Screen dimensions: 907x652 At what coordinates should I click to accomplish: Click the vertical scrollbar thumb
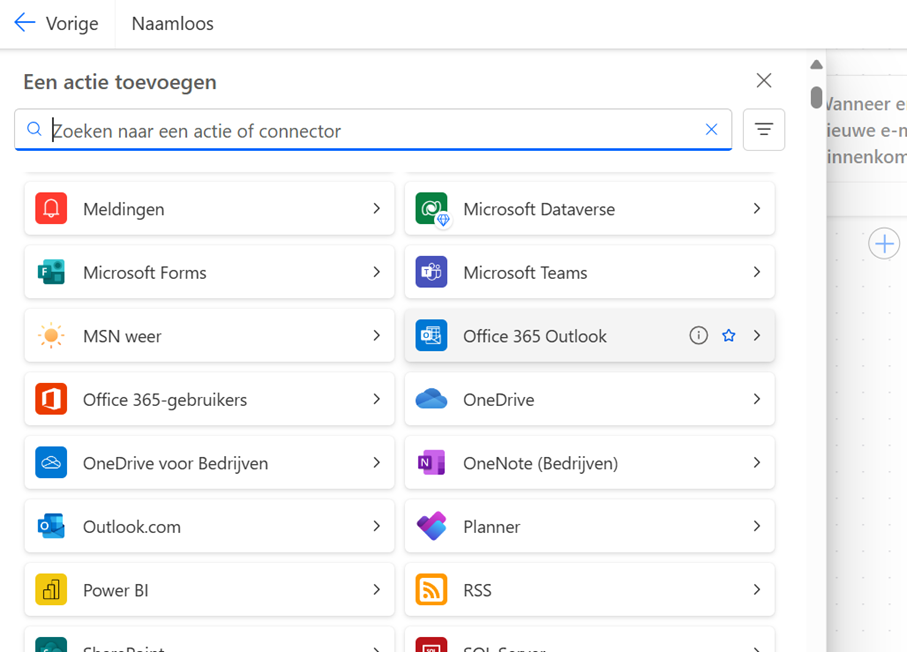[816, 97]
